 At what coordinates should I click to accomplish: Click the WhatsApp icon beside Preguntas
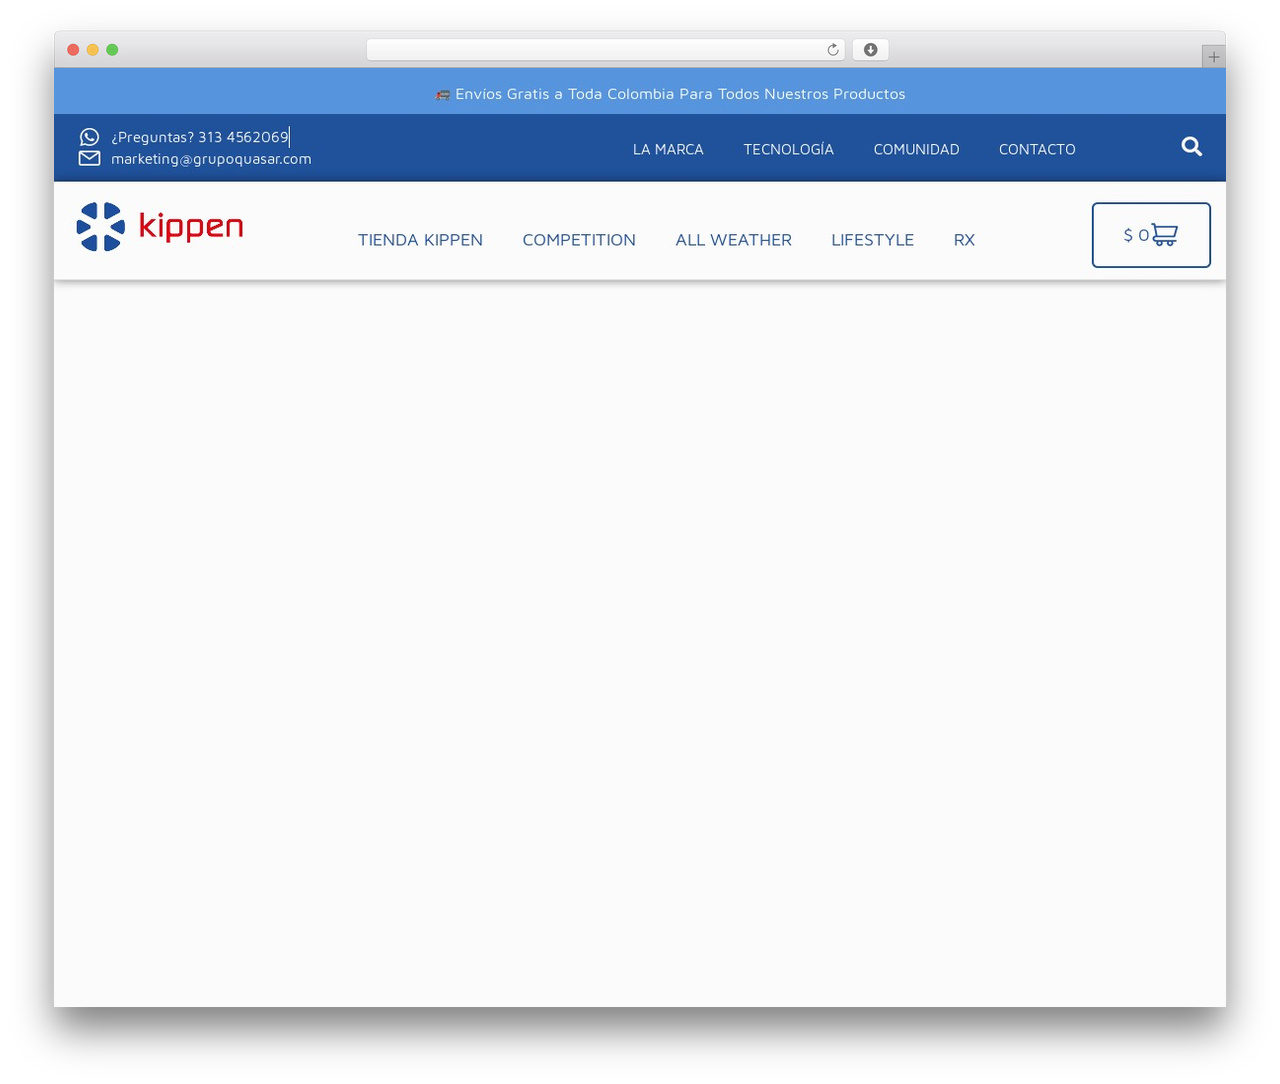pos(90,137)
